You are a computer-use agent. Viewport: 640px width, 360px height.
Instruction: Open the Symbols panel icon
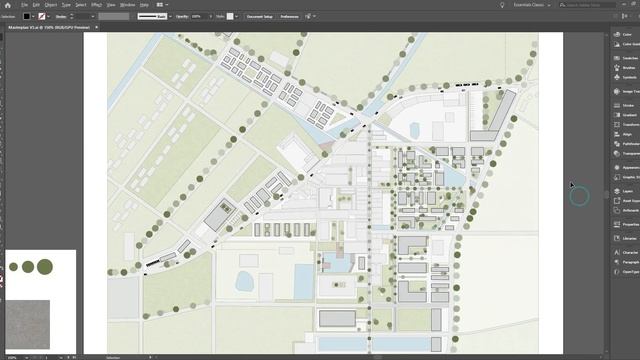617,77
